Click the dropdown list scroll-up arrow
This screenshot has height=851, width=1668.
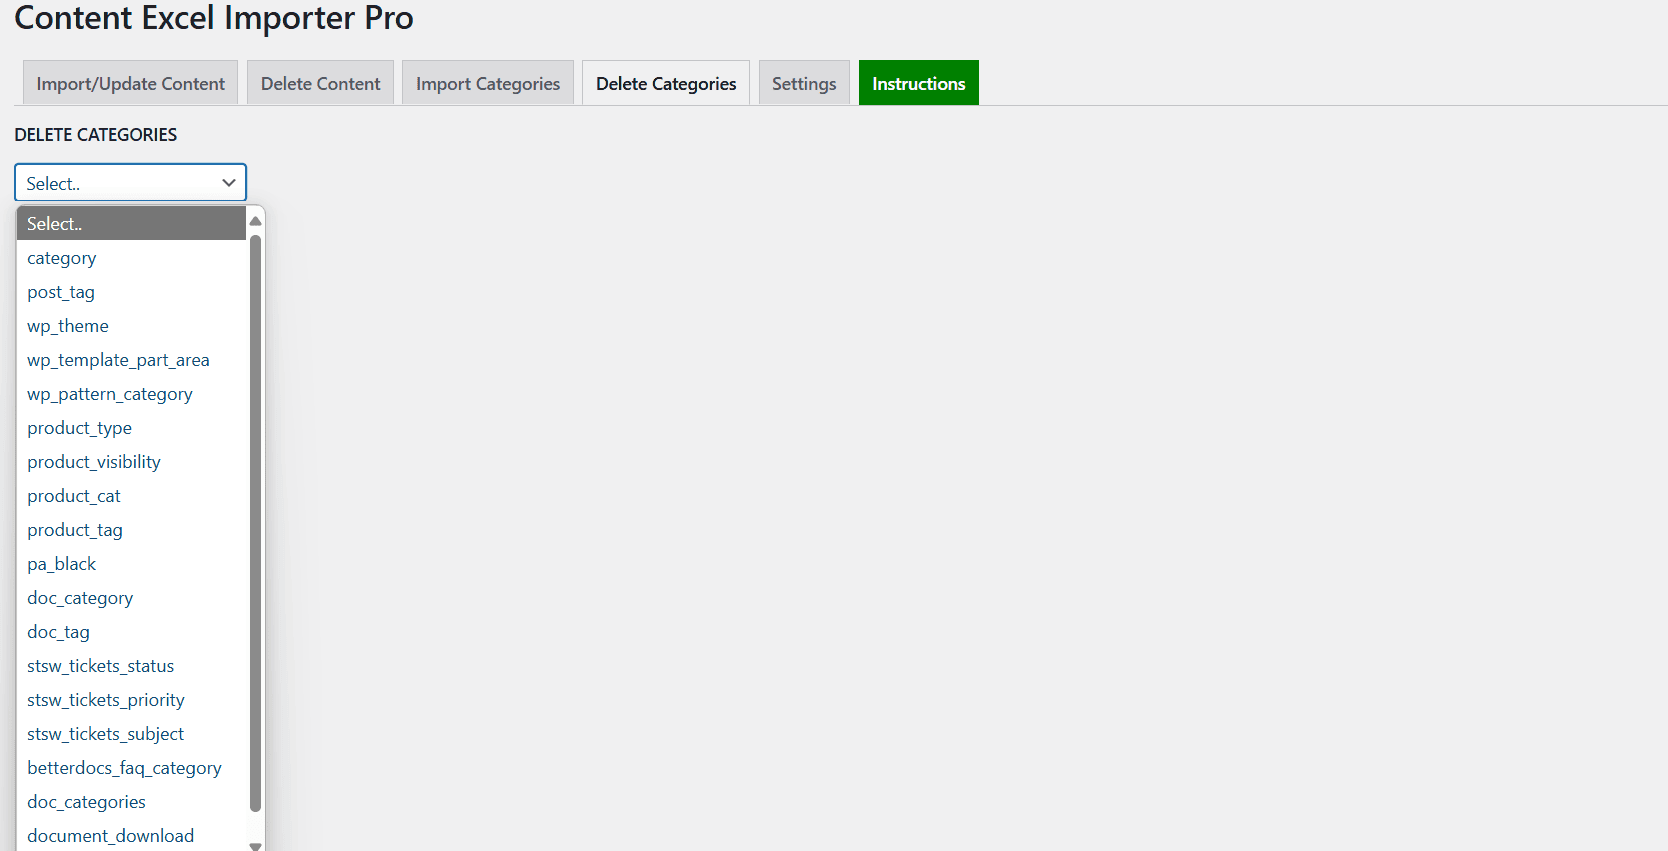click(255, 221)
